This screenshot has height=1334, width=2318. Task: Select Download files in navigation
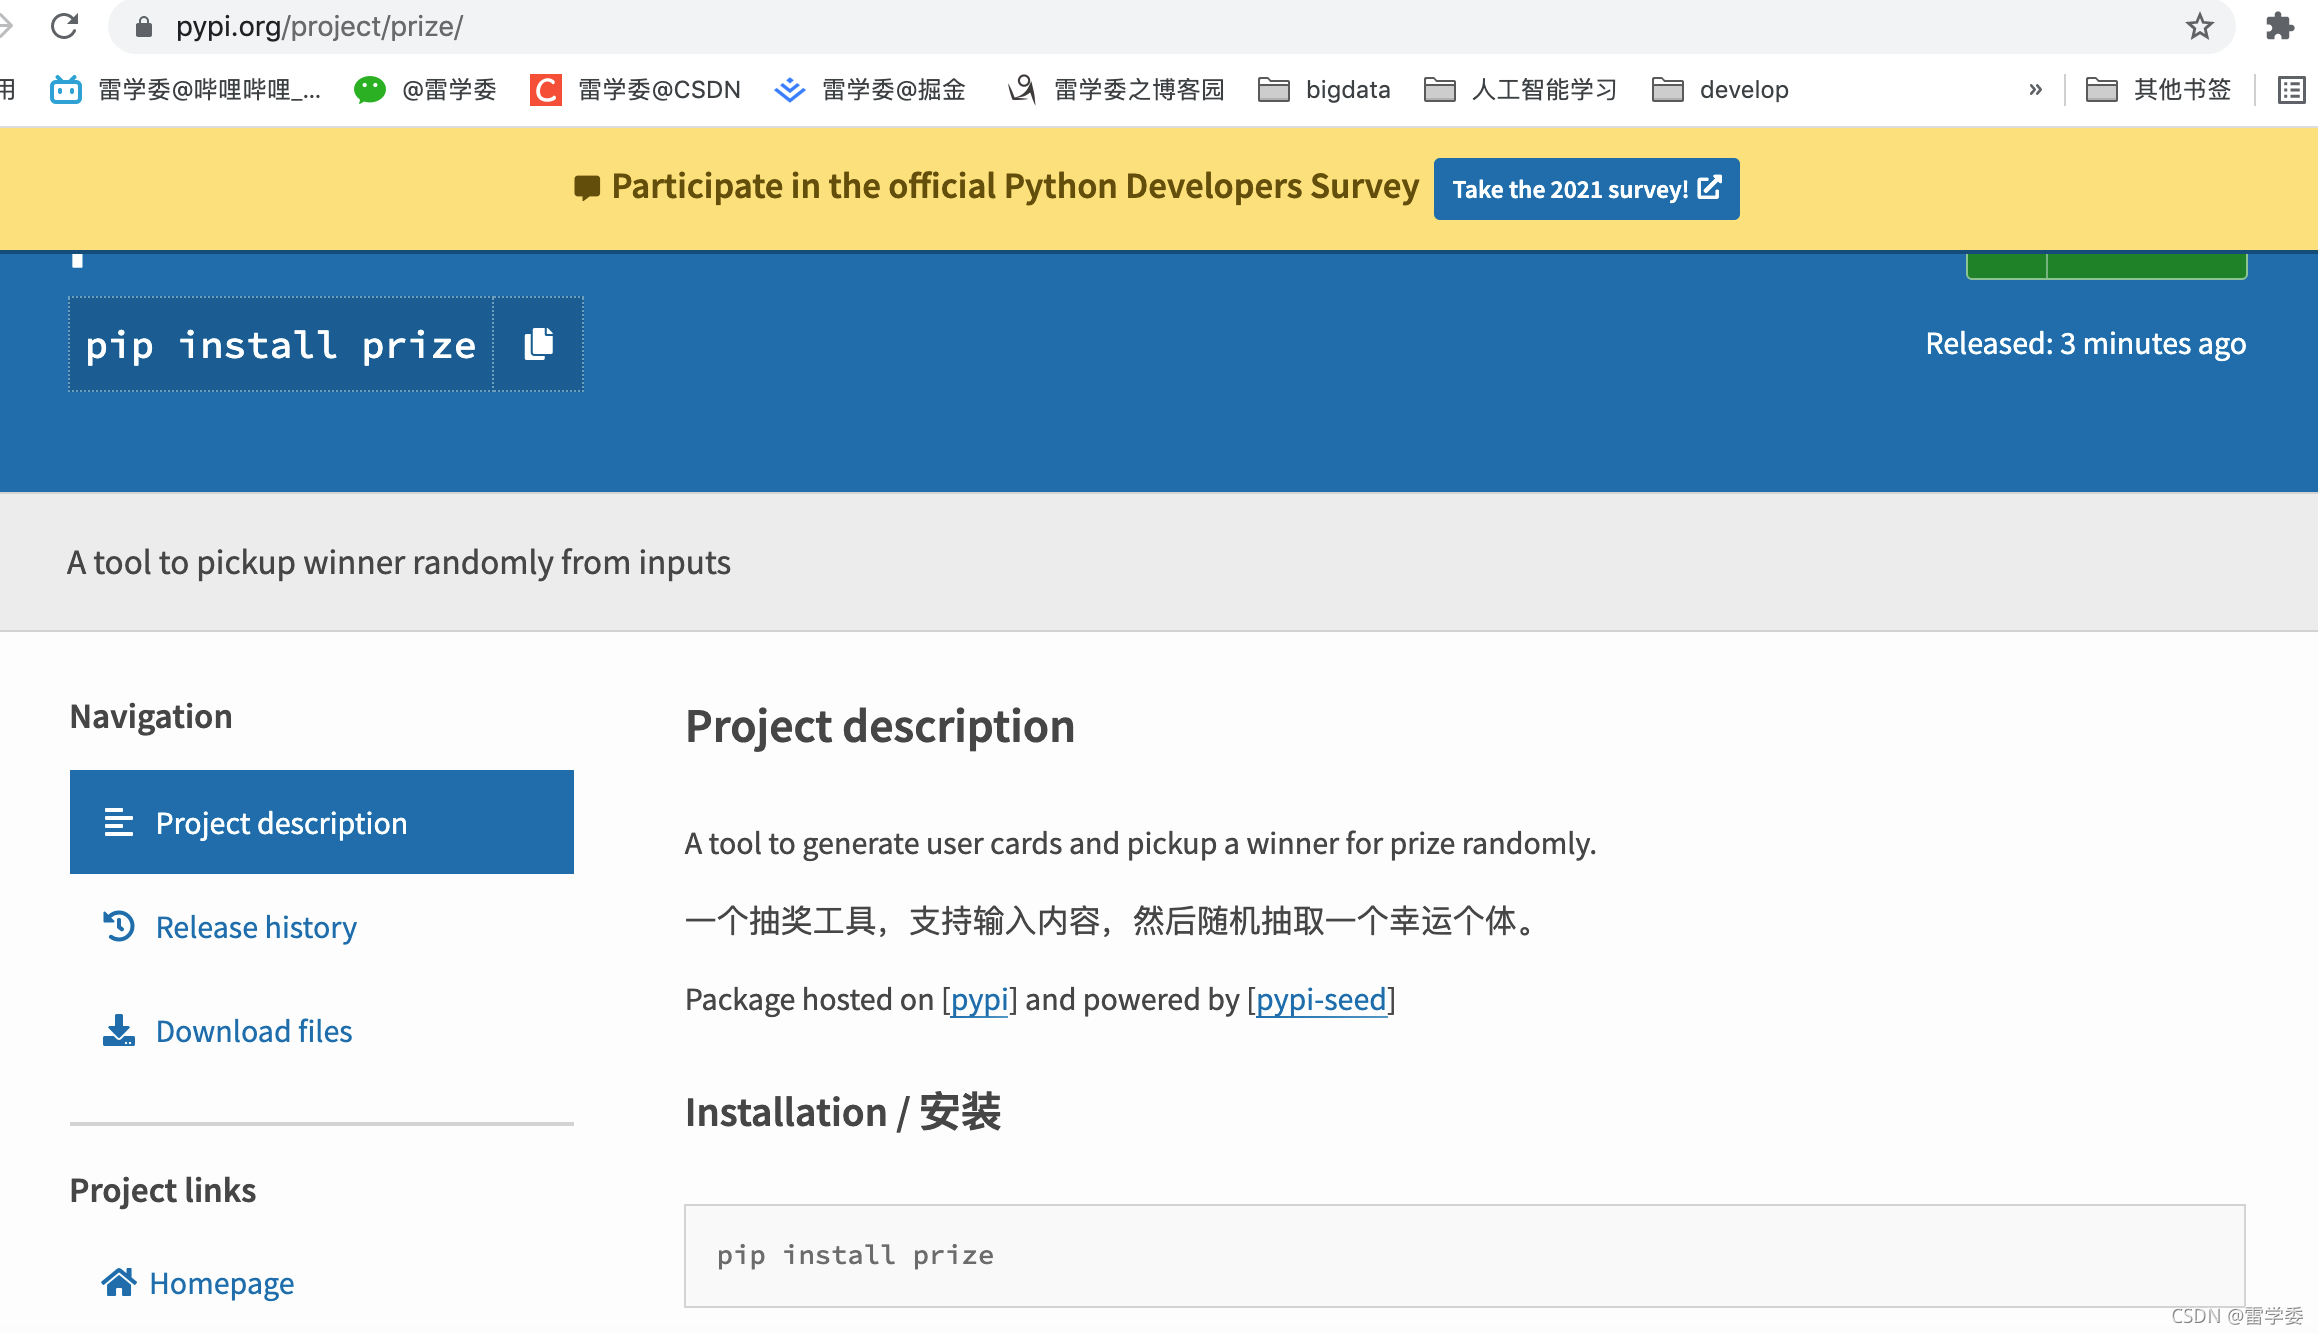[254, 1031]
